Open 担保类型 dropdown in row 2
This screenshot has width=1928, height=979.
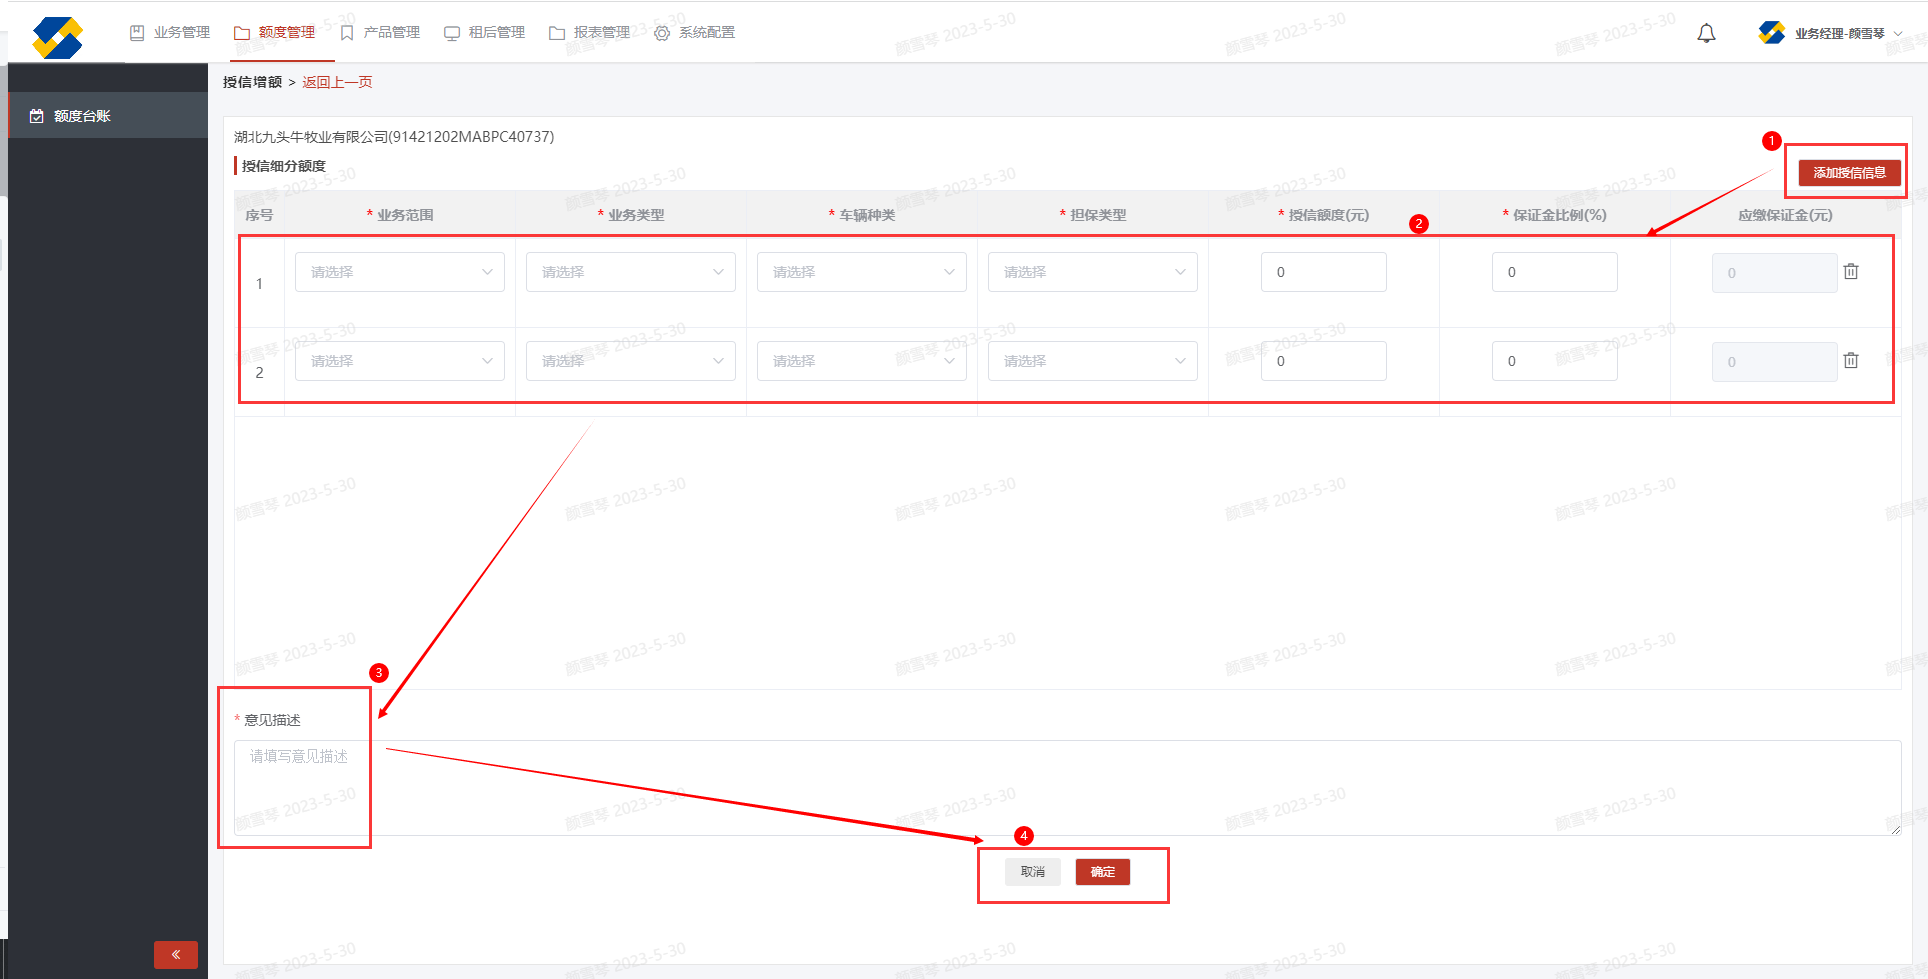pos(1092,361)
